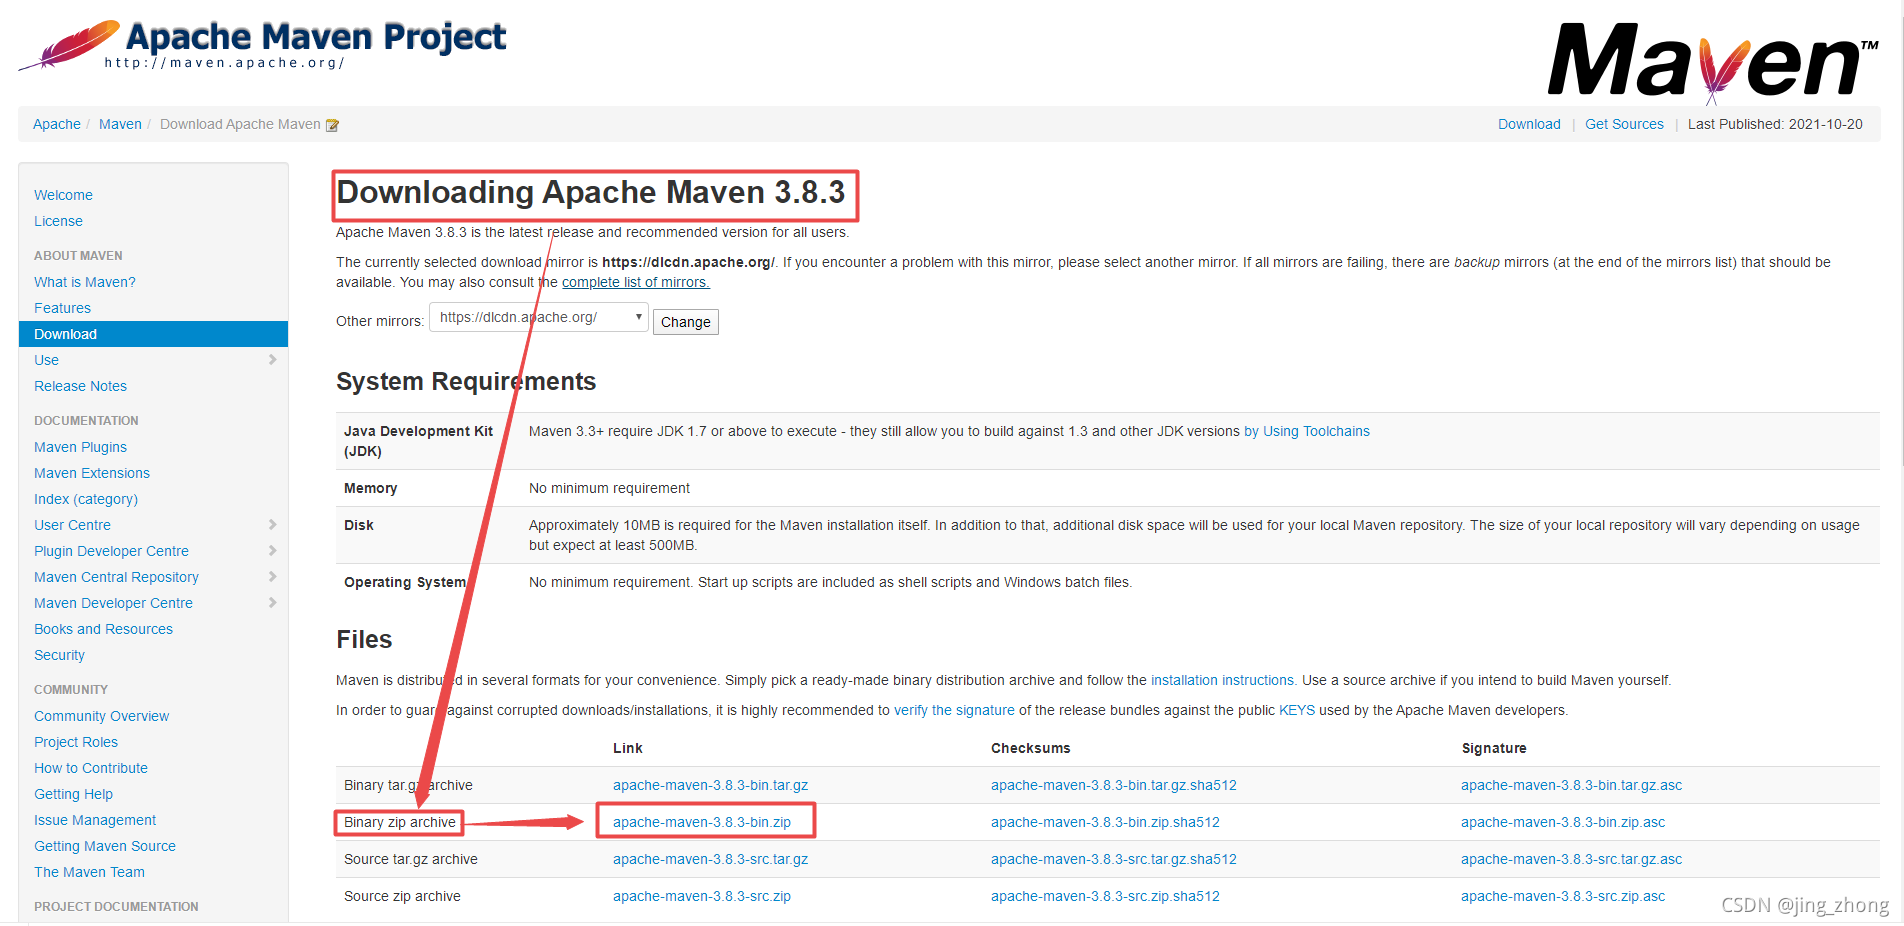Download apache-maven-3.8.3-src.zip
This screenshot has height=926, width=1904.
[702, 896]
